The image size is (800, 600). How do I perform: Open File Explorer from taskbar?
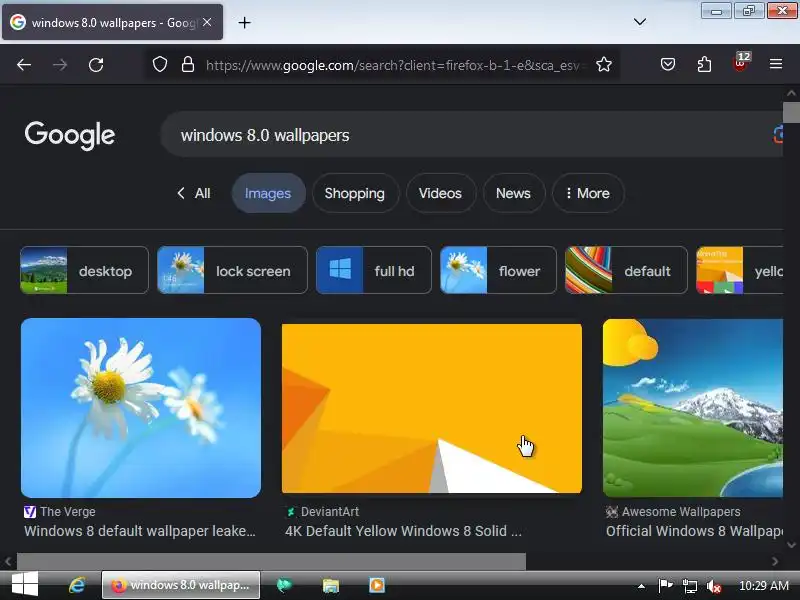(x=331, y=585)
